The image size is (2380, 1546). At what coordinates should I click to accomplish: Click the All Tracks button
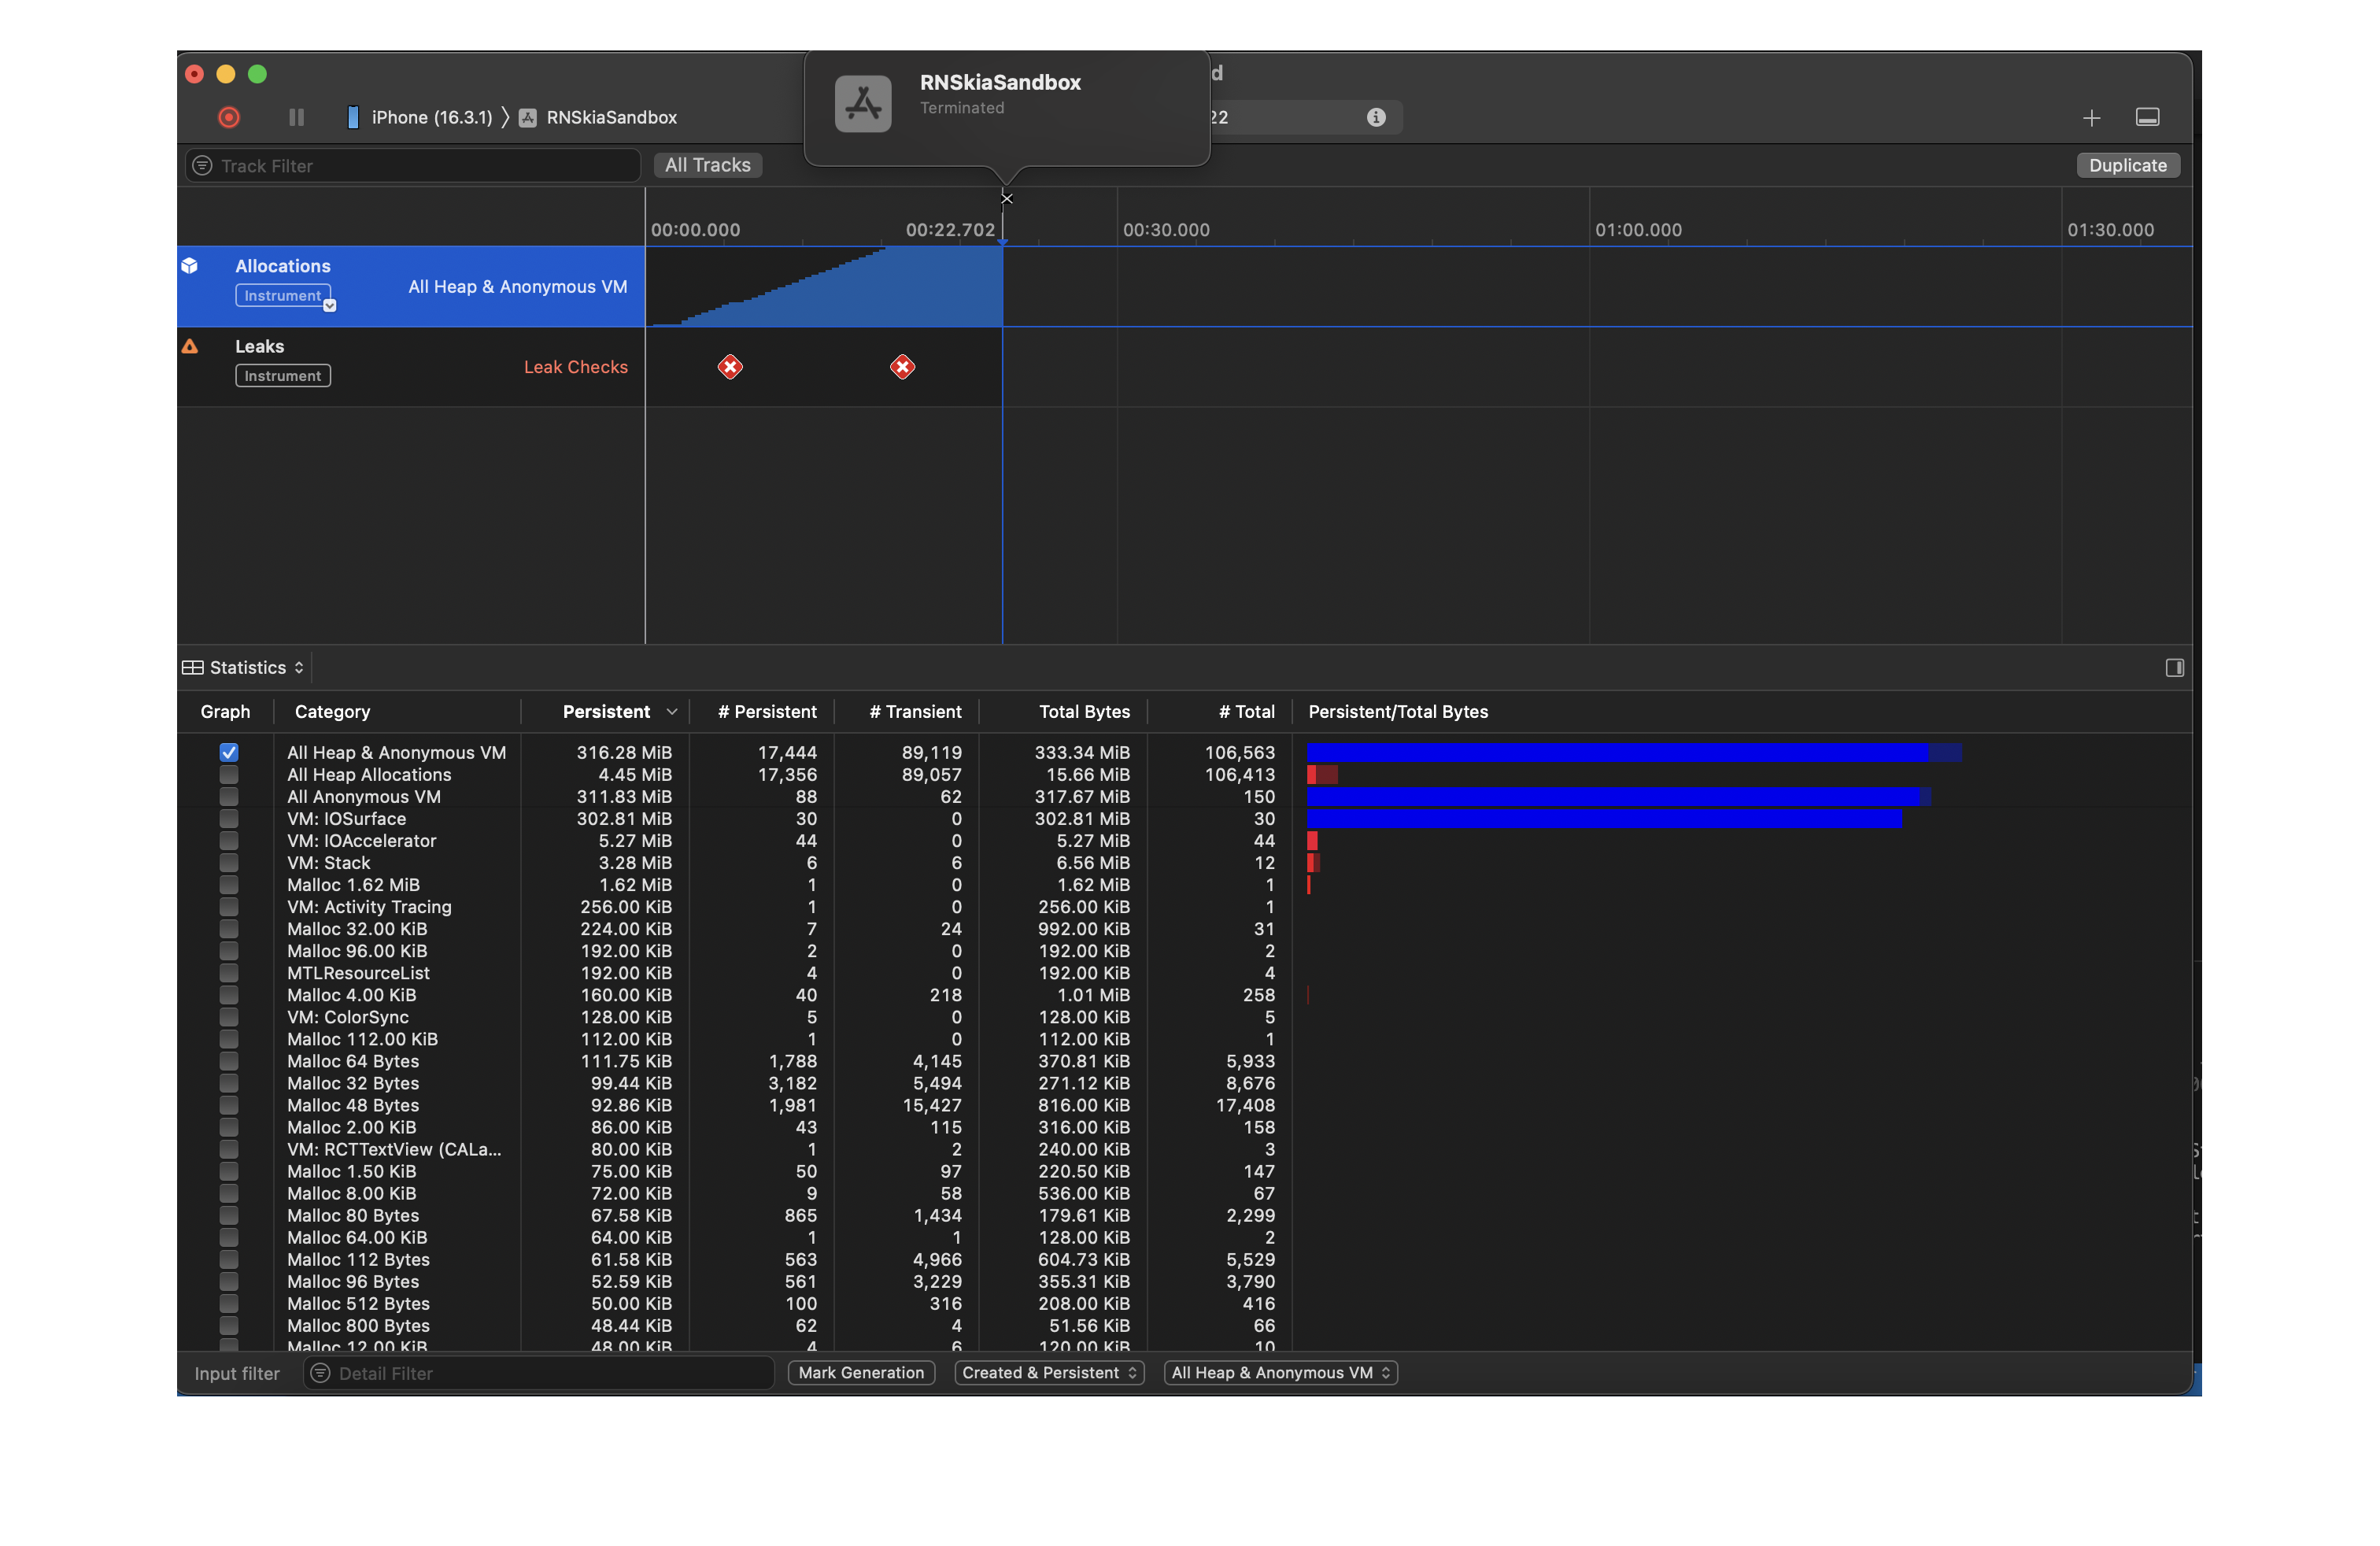tap(707, 165)
